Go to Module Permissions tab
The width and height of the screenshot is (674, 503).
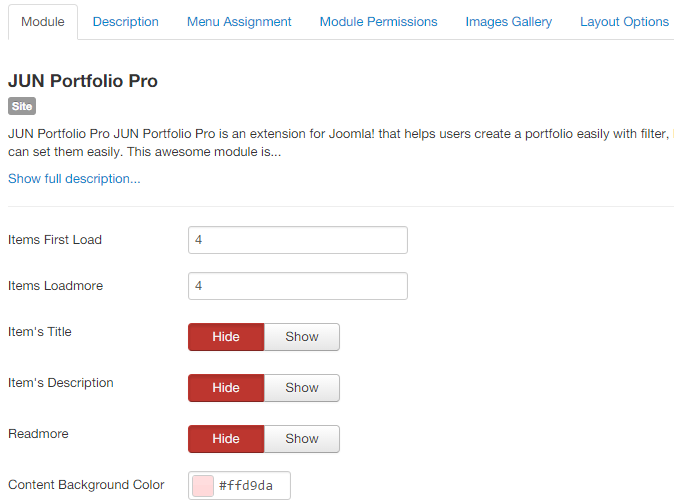[378, 22]
